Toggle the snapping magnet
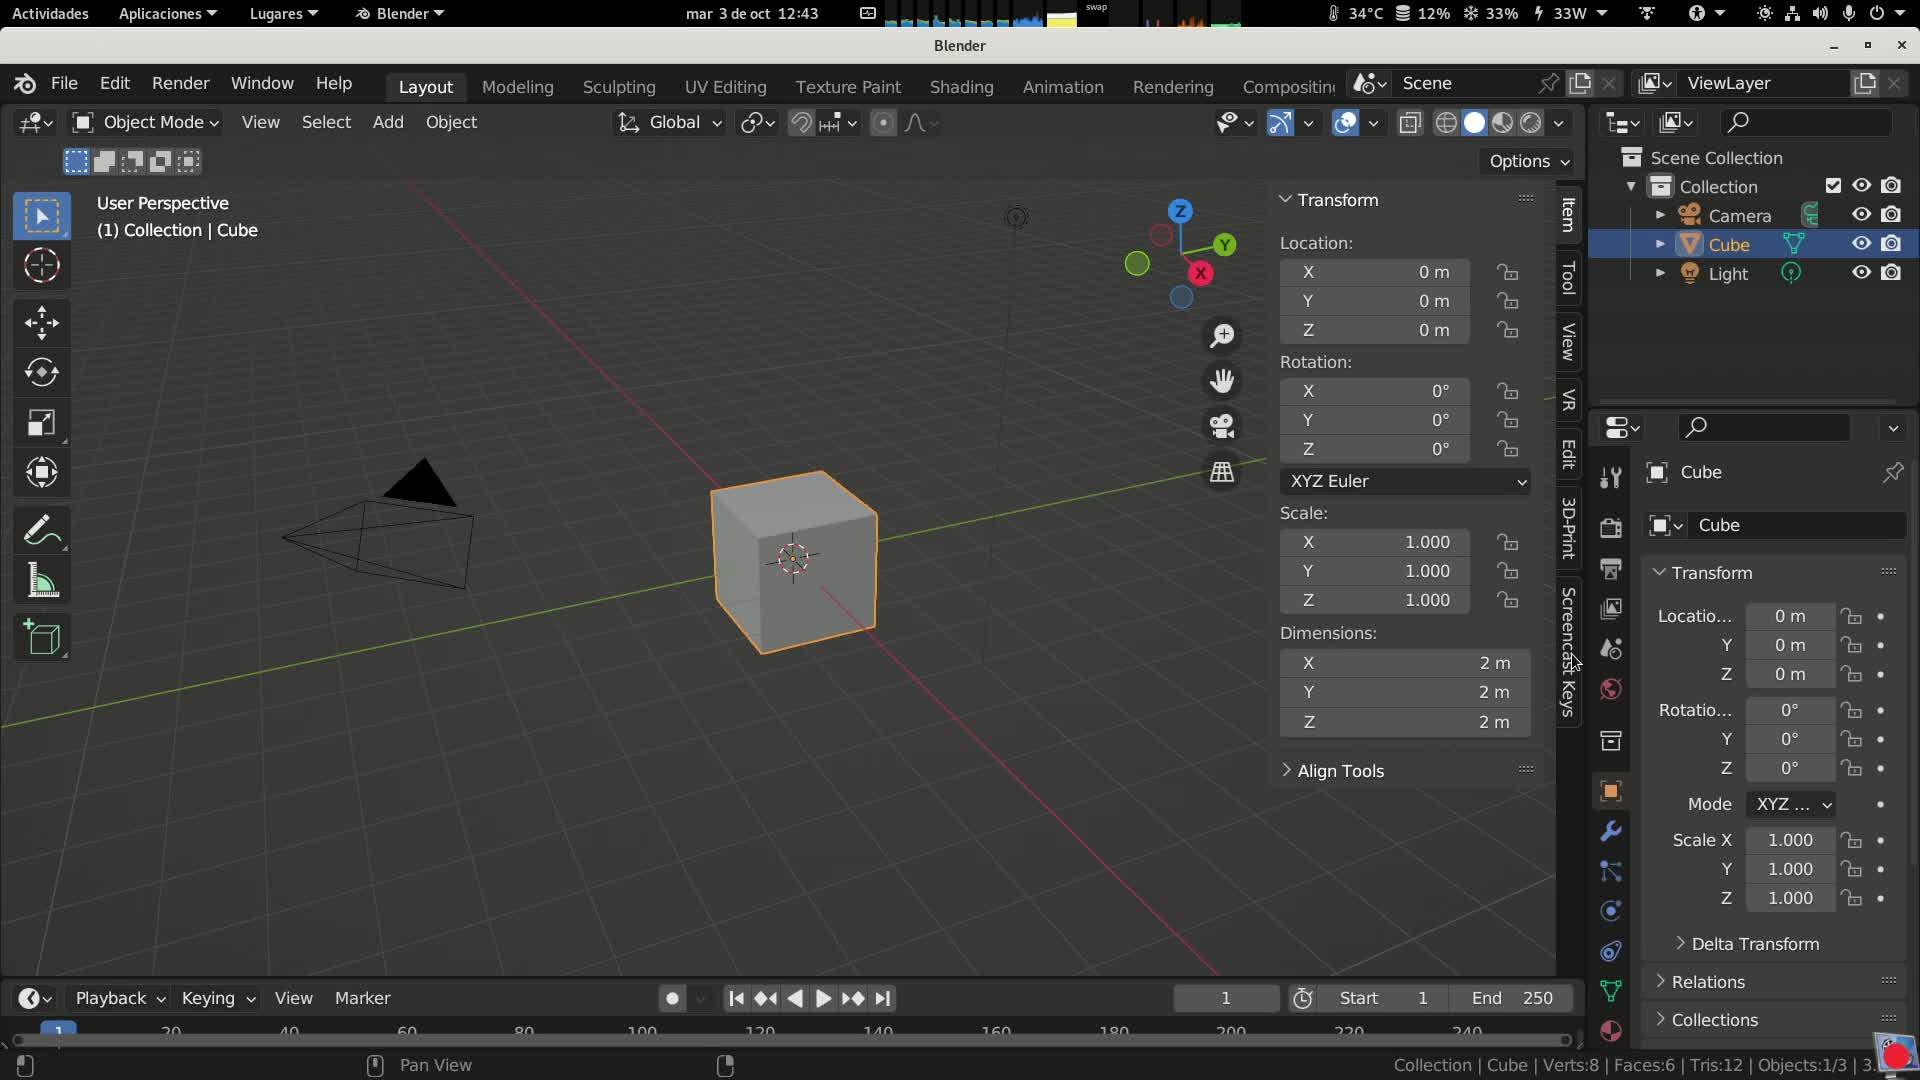The height and width of the screenshot is (1080, 1920). (x=801, y=123)
